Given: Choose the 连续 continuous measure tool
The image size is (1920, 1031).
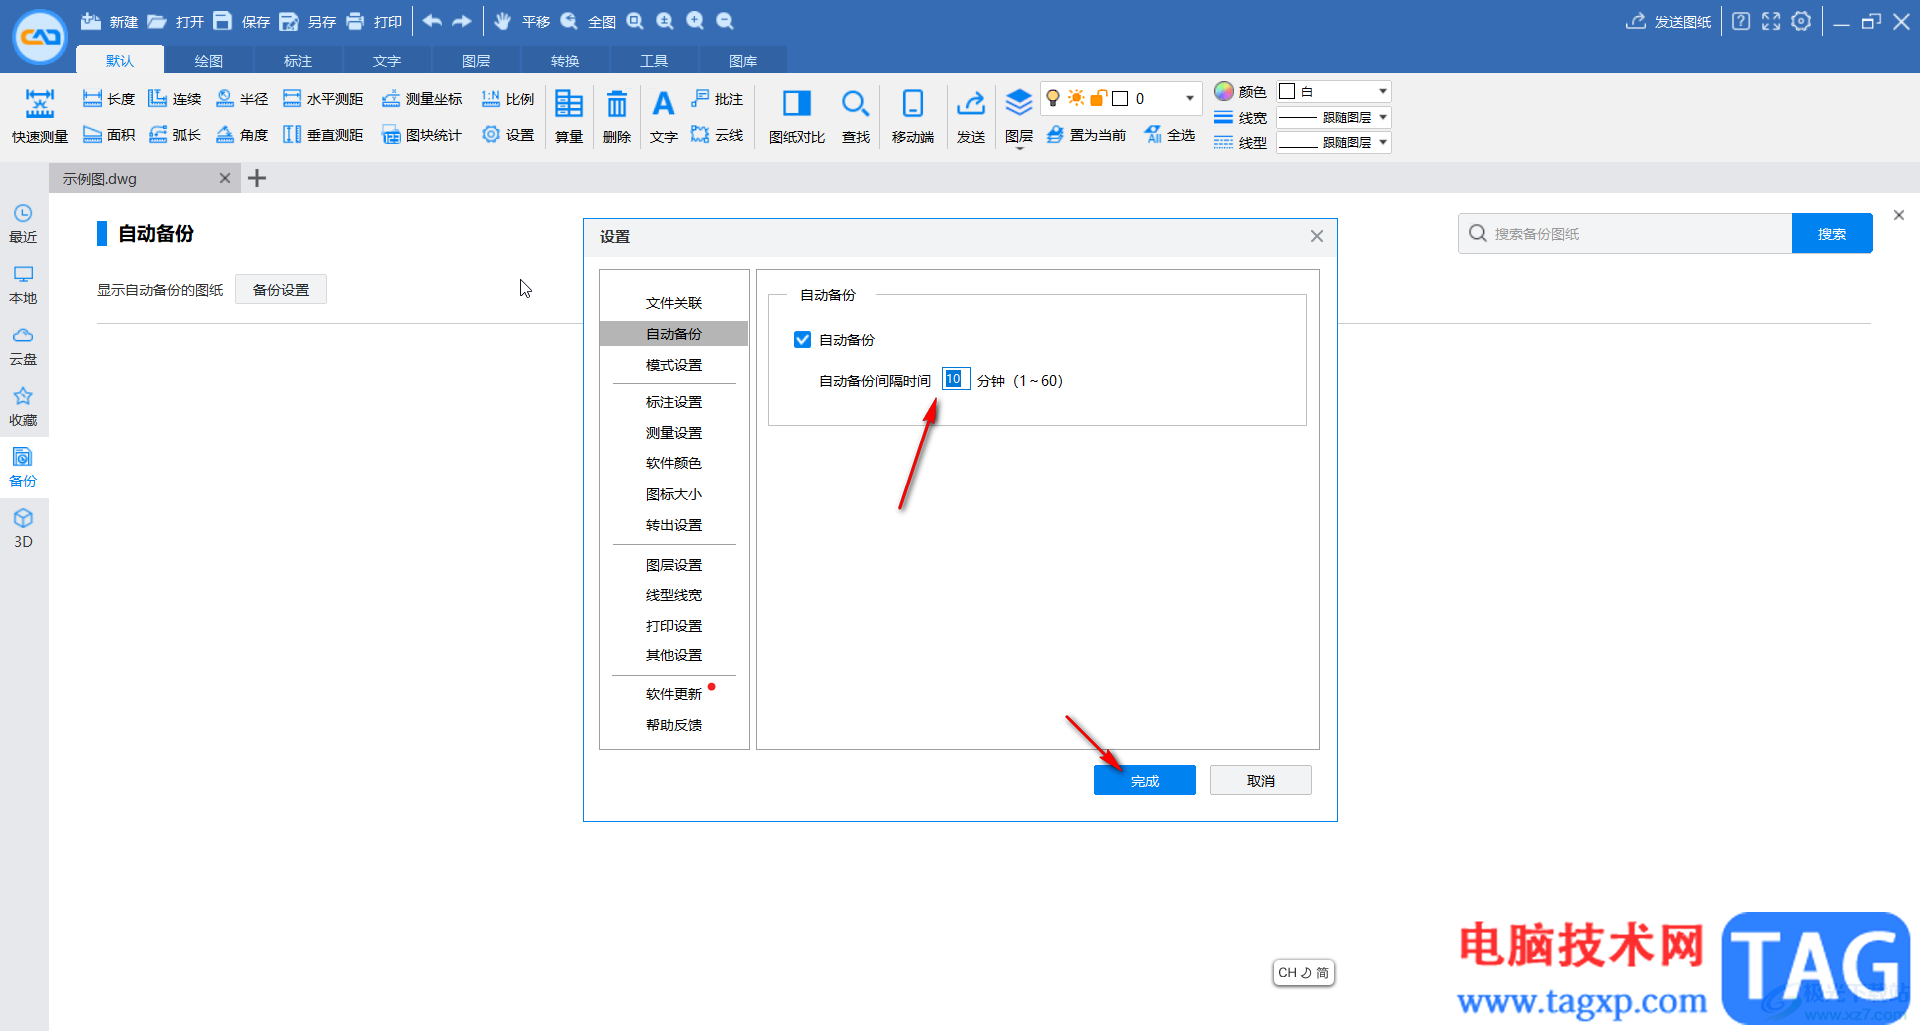Looking at the screenshot, I should pos(175,99).
